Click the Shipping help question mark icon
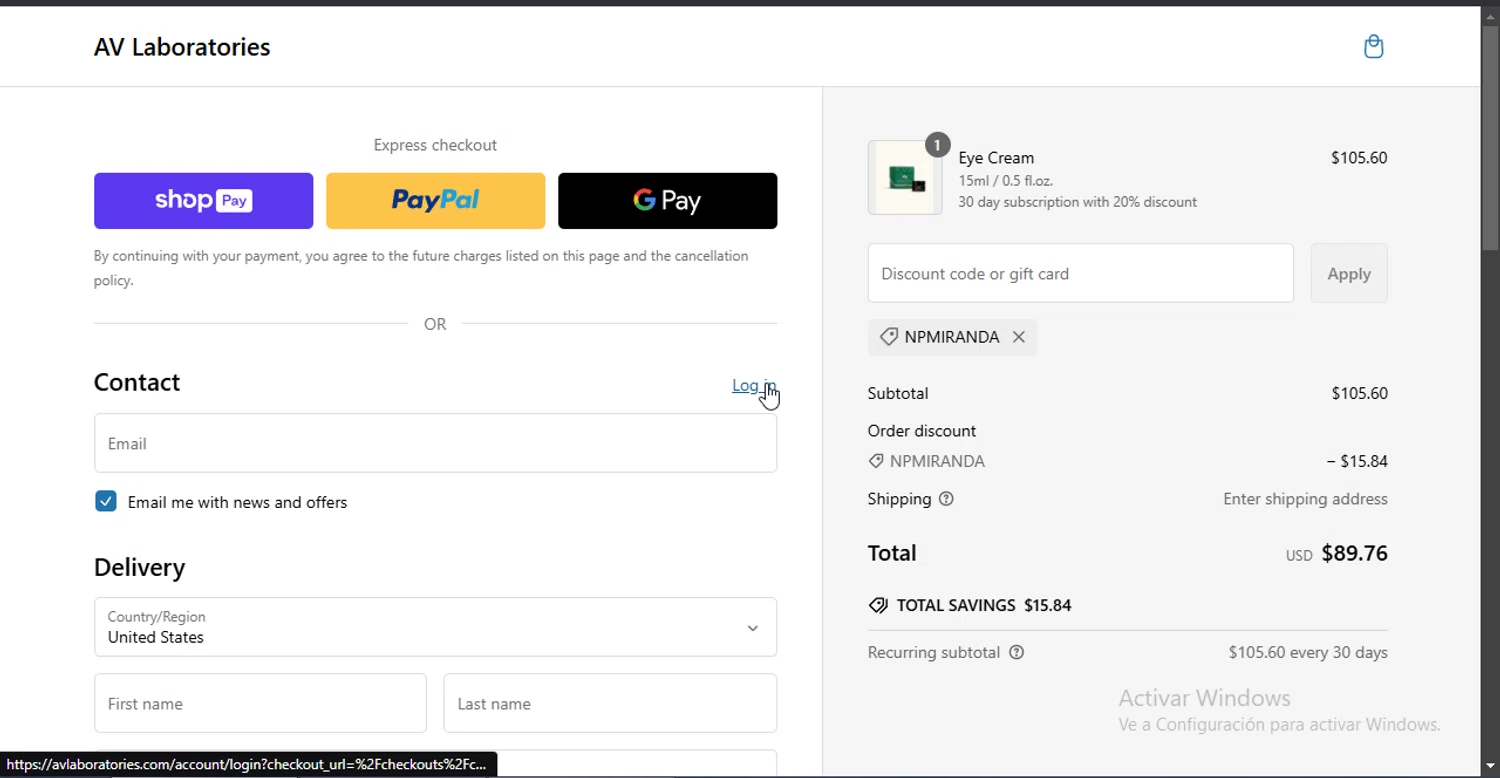The image size is (1500, 778). click(x=946, y=499)
